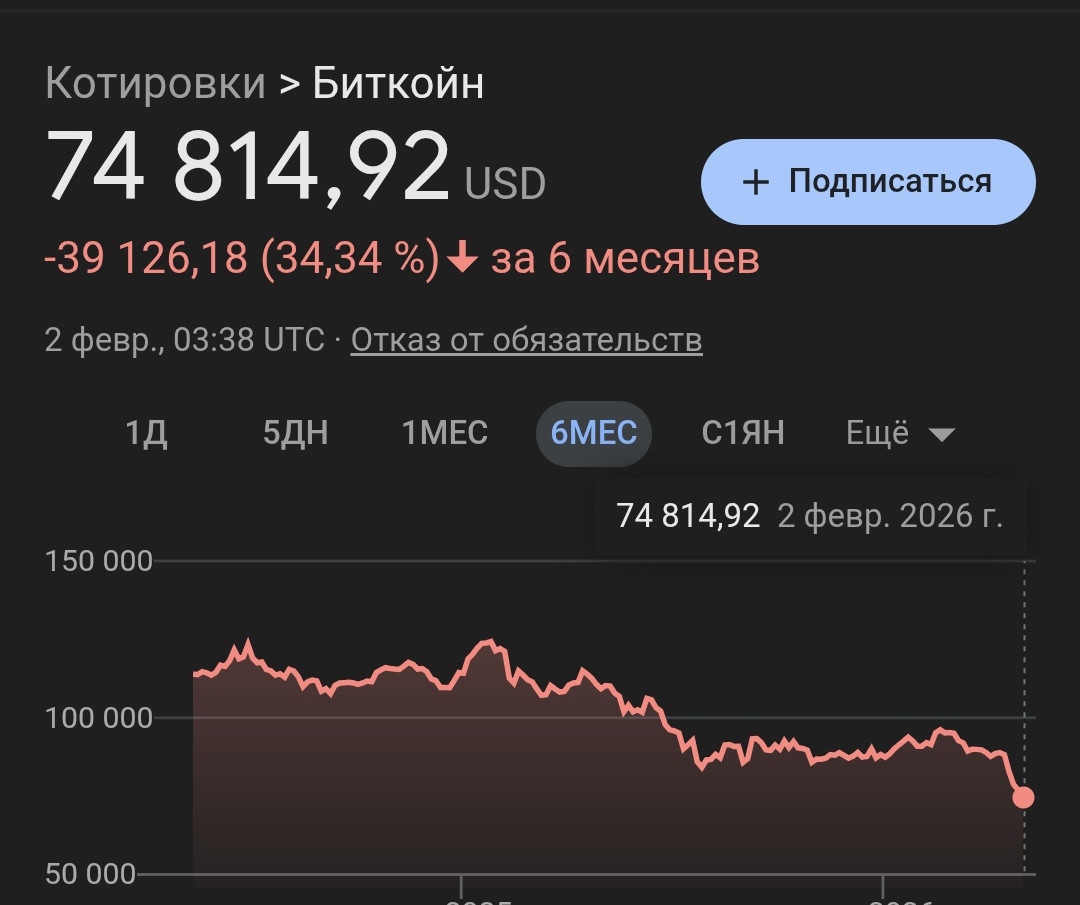Click the за 6 месяцев period text
This screenshot has height=905, width=1080.
pos(625,259)
